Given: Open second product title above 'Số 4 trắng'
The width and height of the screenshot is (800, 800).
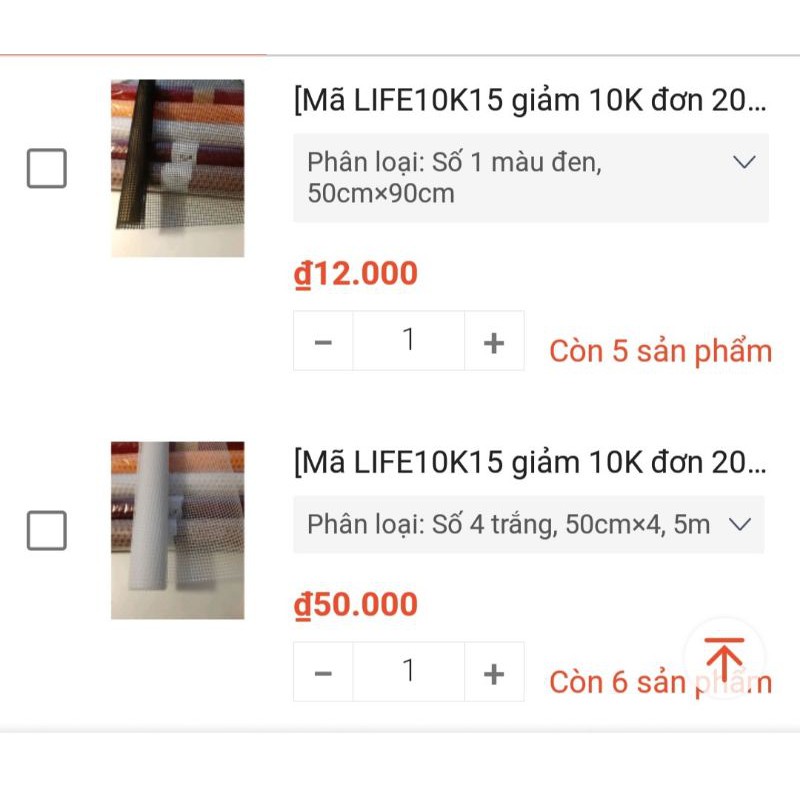Looking at the screenshot, I should (x=530, y=462).
